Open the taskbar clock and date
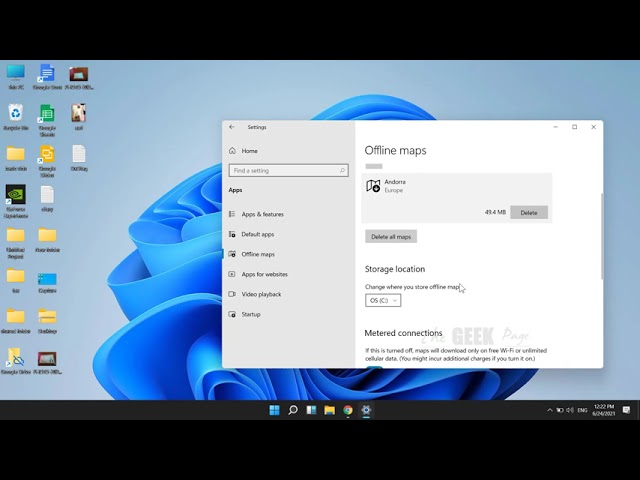Viewport: 640px width, 480px height. (604, 410)
